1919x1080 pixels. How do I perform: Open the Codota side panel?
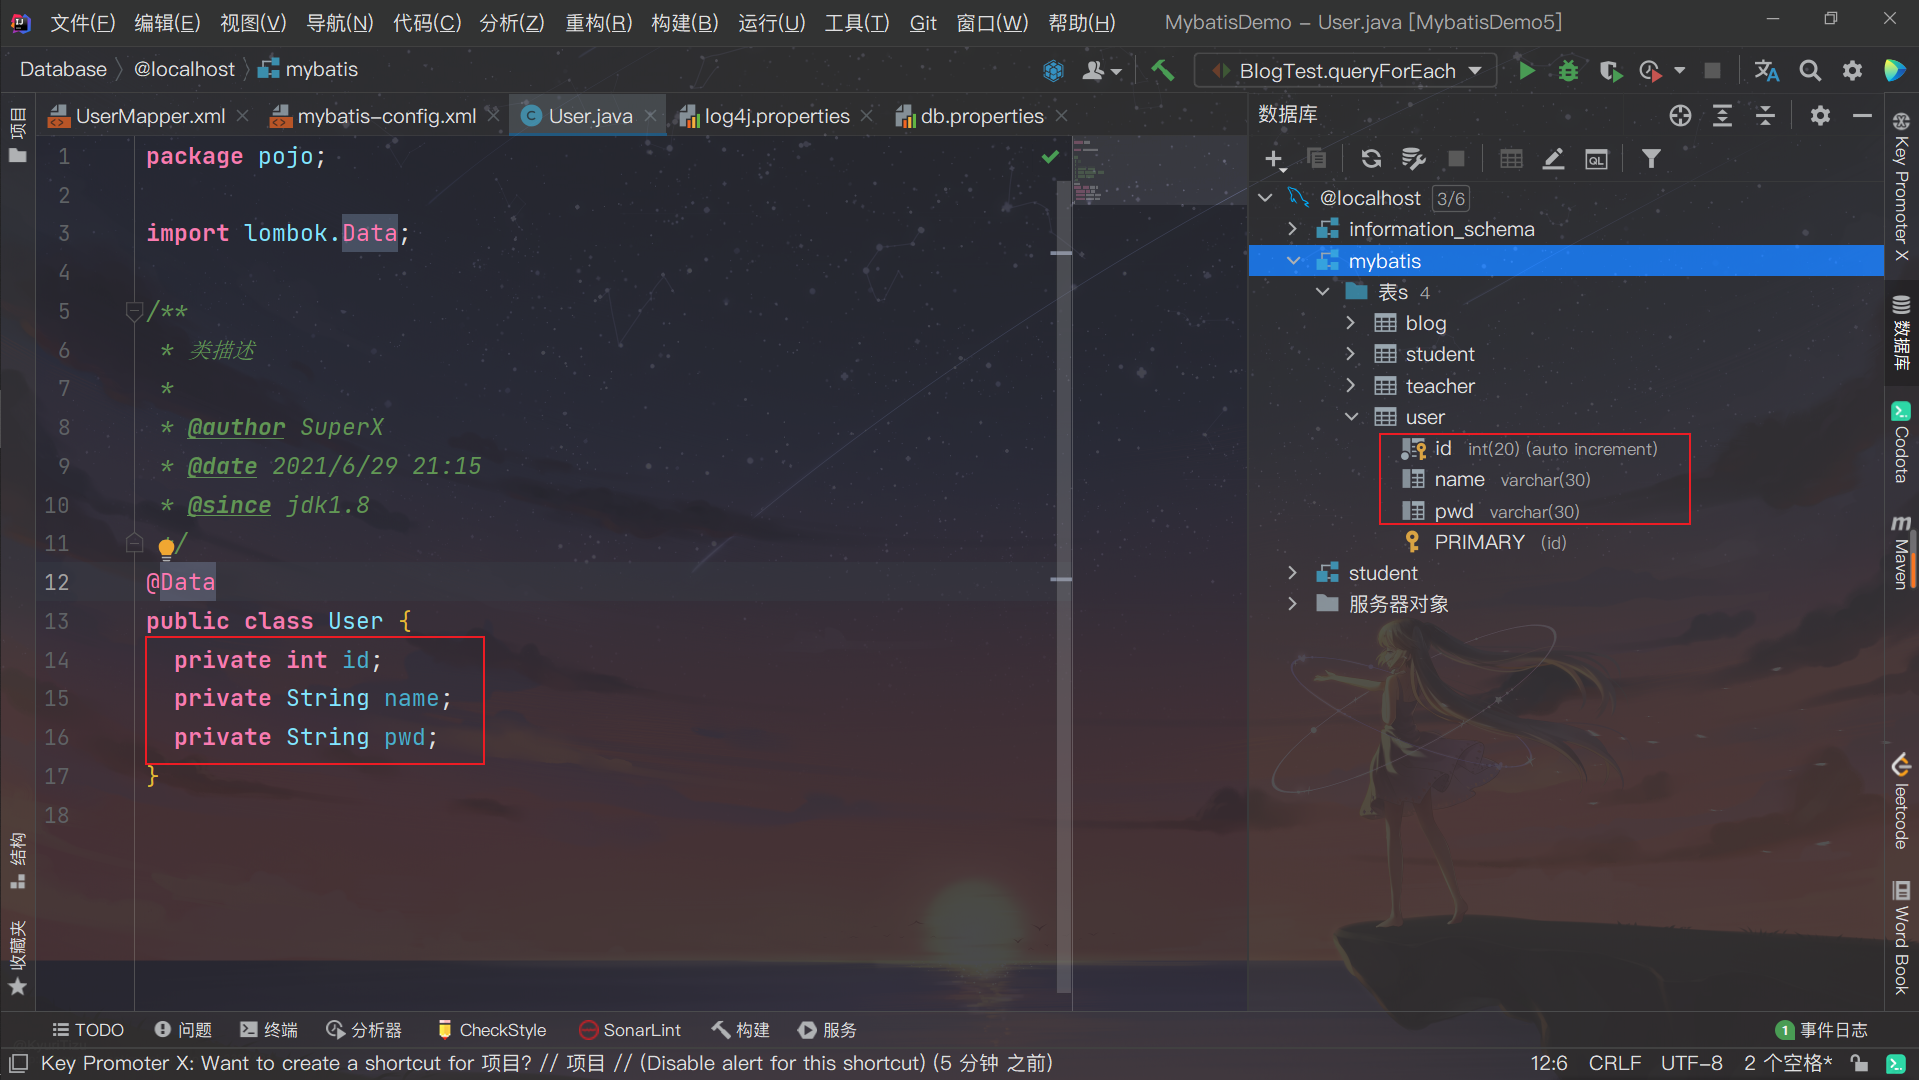tap(1901, 442)
